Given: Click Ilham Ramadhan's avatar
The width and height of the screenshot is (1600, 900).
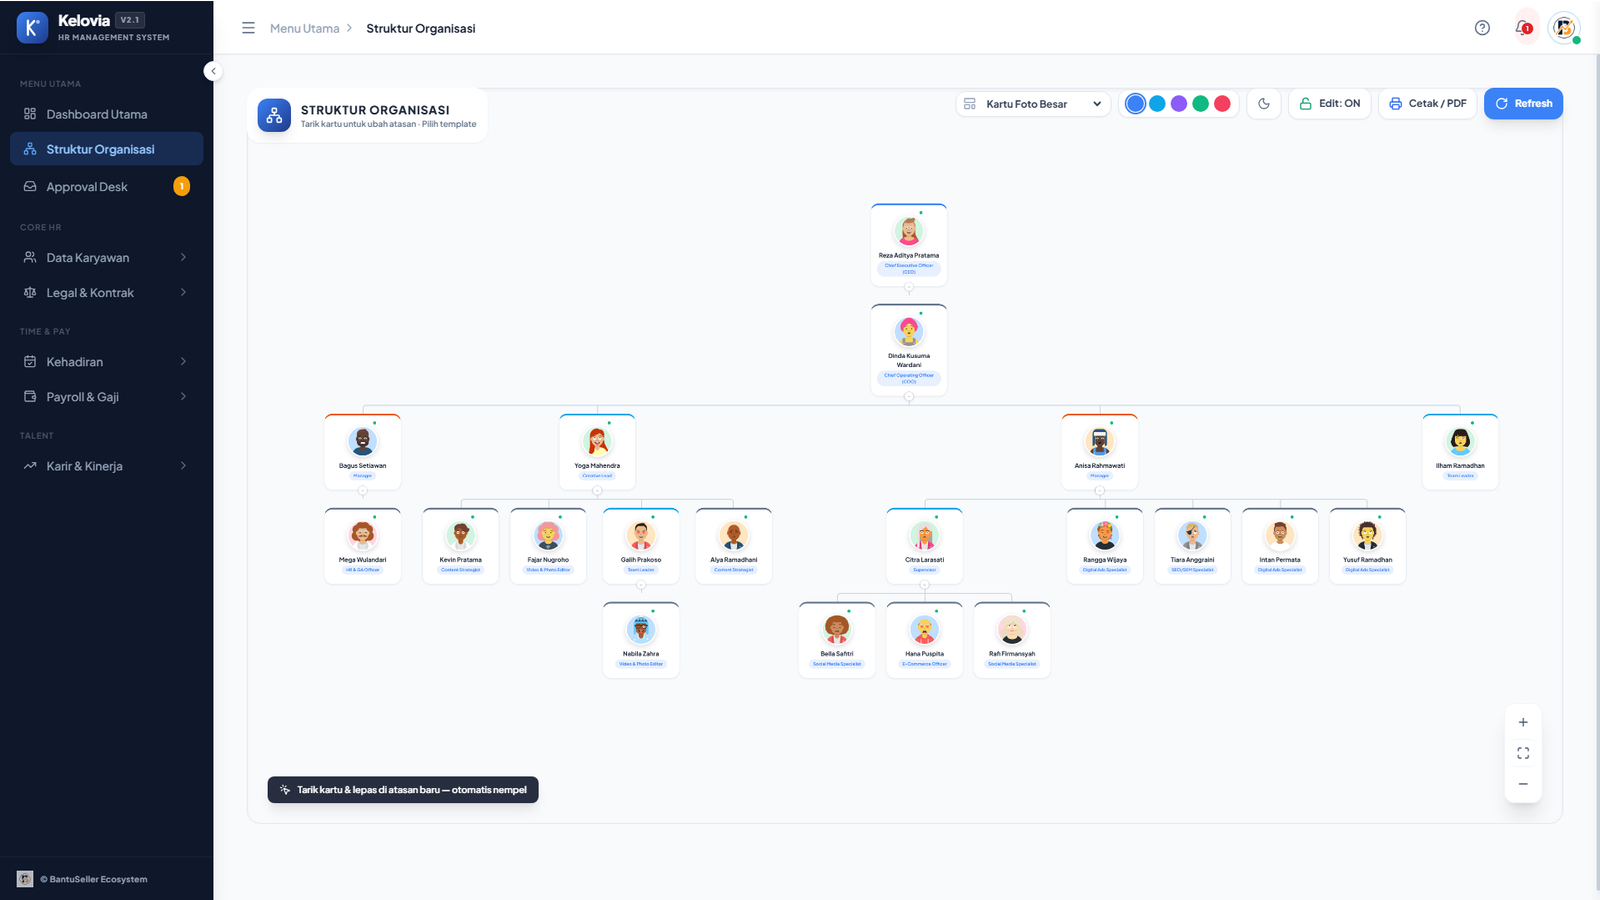Looking at the screenshot, I should (x=1460, y=441).
